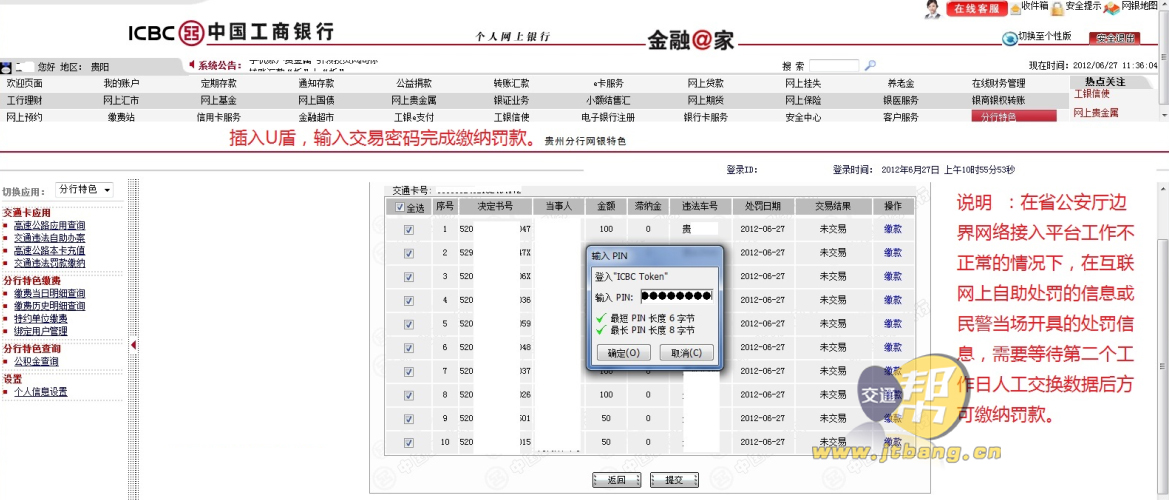1169x500 pixels.
Task: Confirm PIN with 确定(O) button
Action: [624, 352]
